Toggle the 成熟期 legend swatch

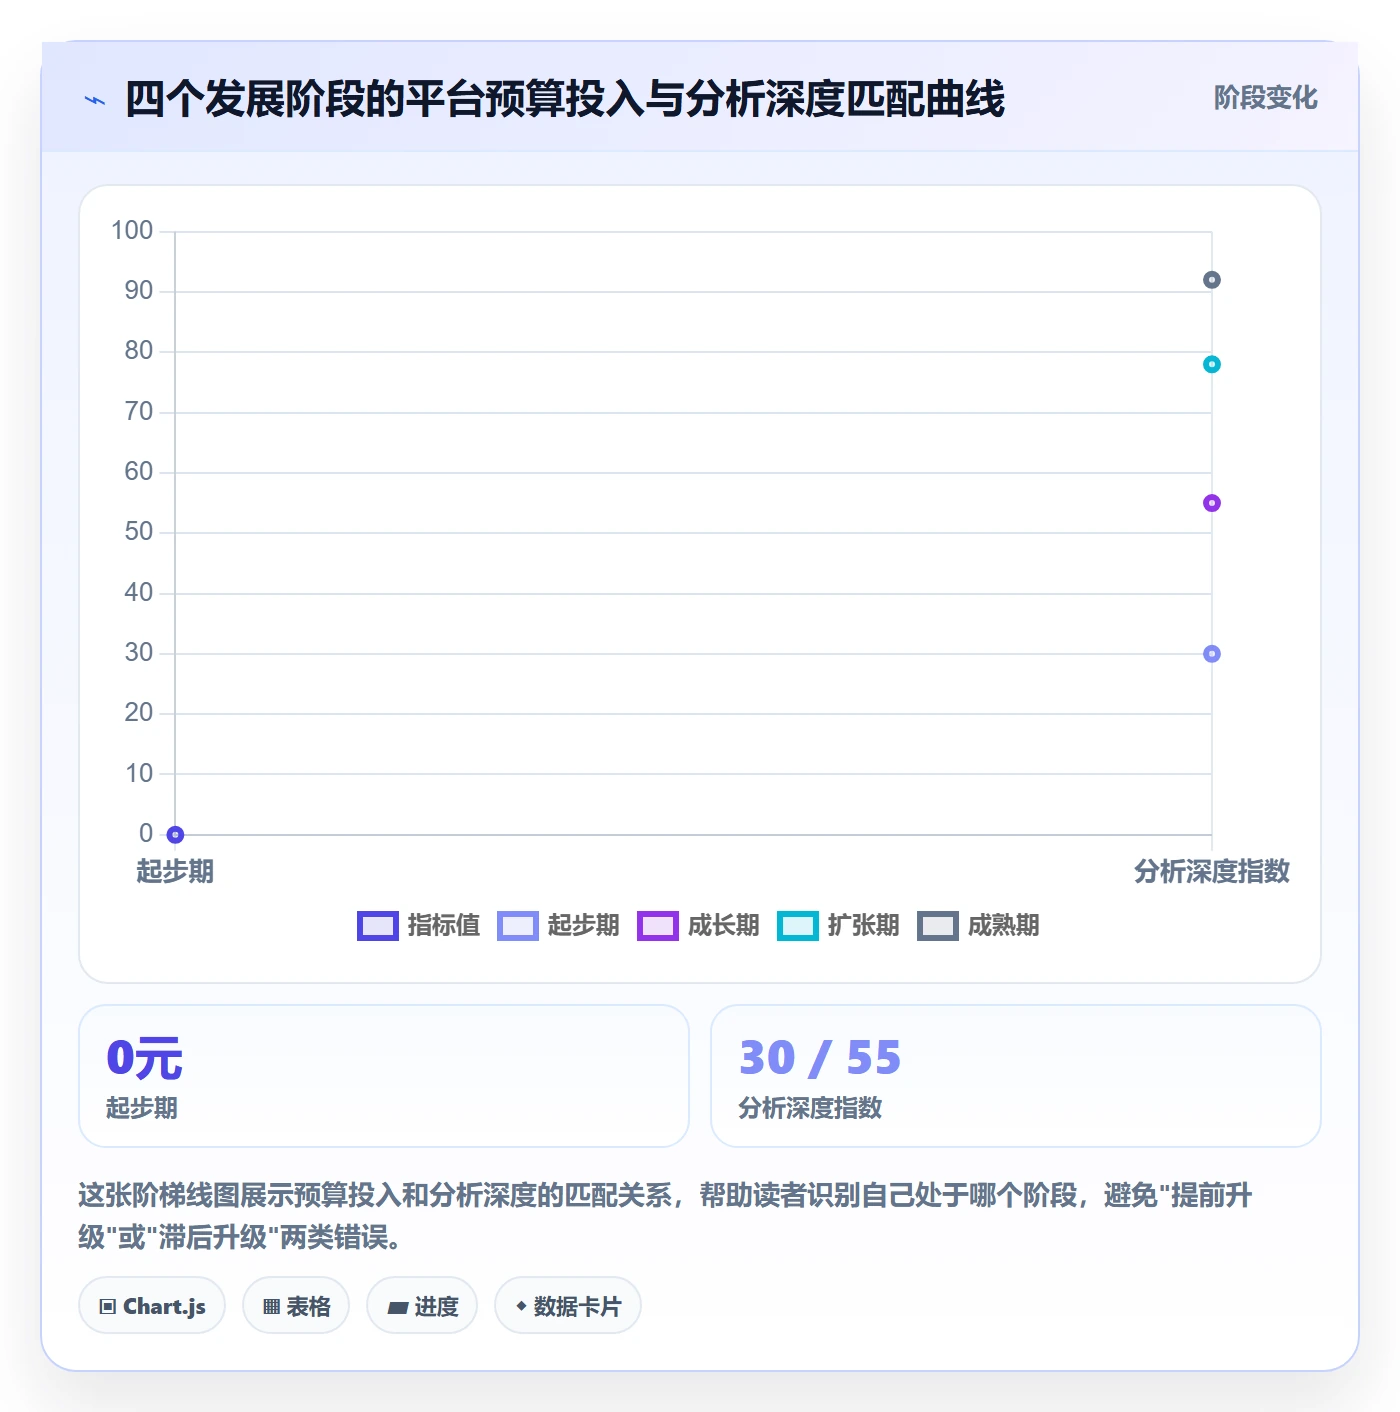938,926
